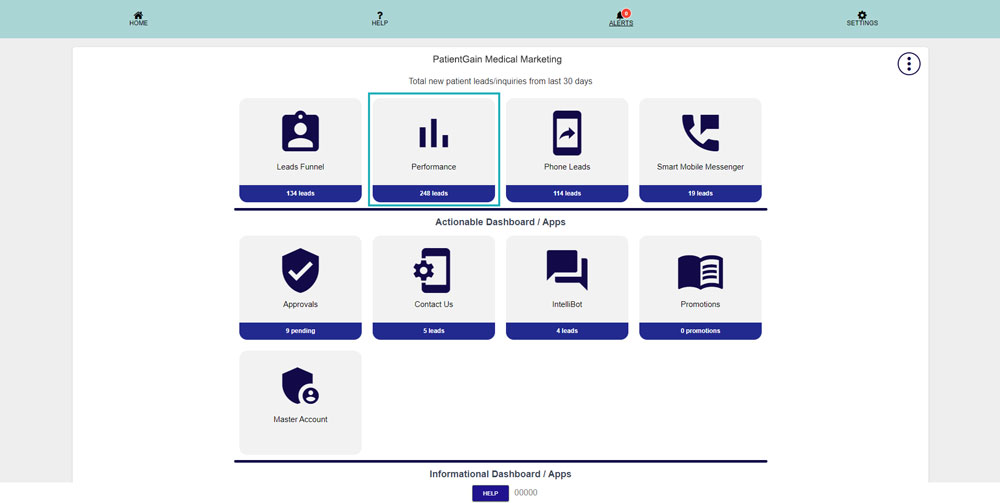1000x503 pixels.
Task: Open the Contact Us phone gear icon
Action: pyautogui.click(x=432, y=270)
